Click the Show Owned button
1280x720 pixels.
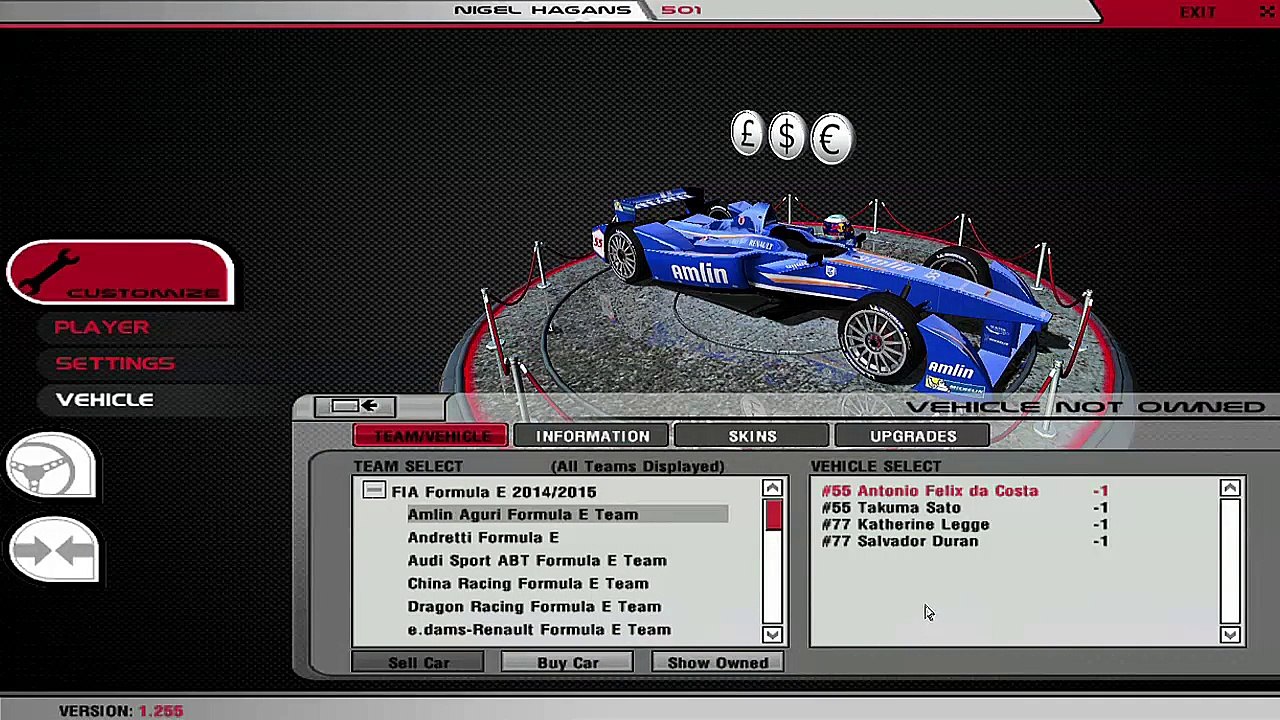pyautogui.click(x=718, y=663)
